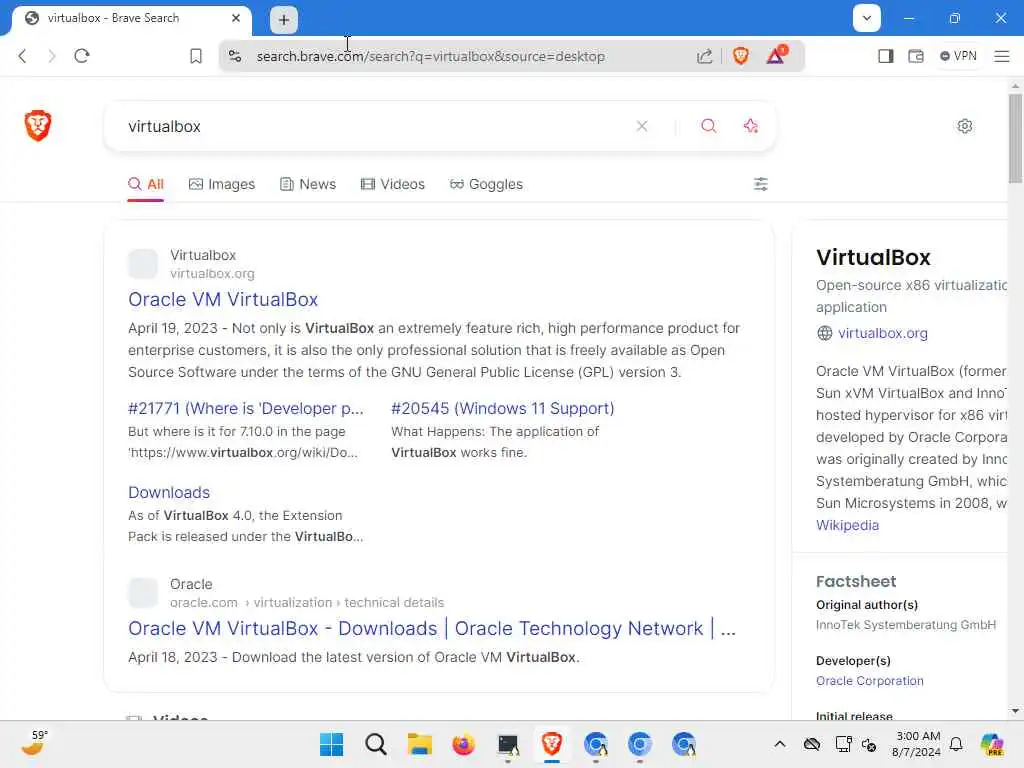The height and width of the screenshot is (768, 1024).
Task: Toggle the browser sidebar panel
Action: click(886, 56)
